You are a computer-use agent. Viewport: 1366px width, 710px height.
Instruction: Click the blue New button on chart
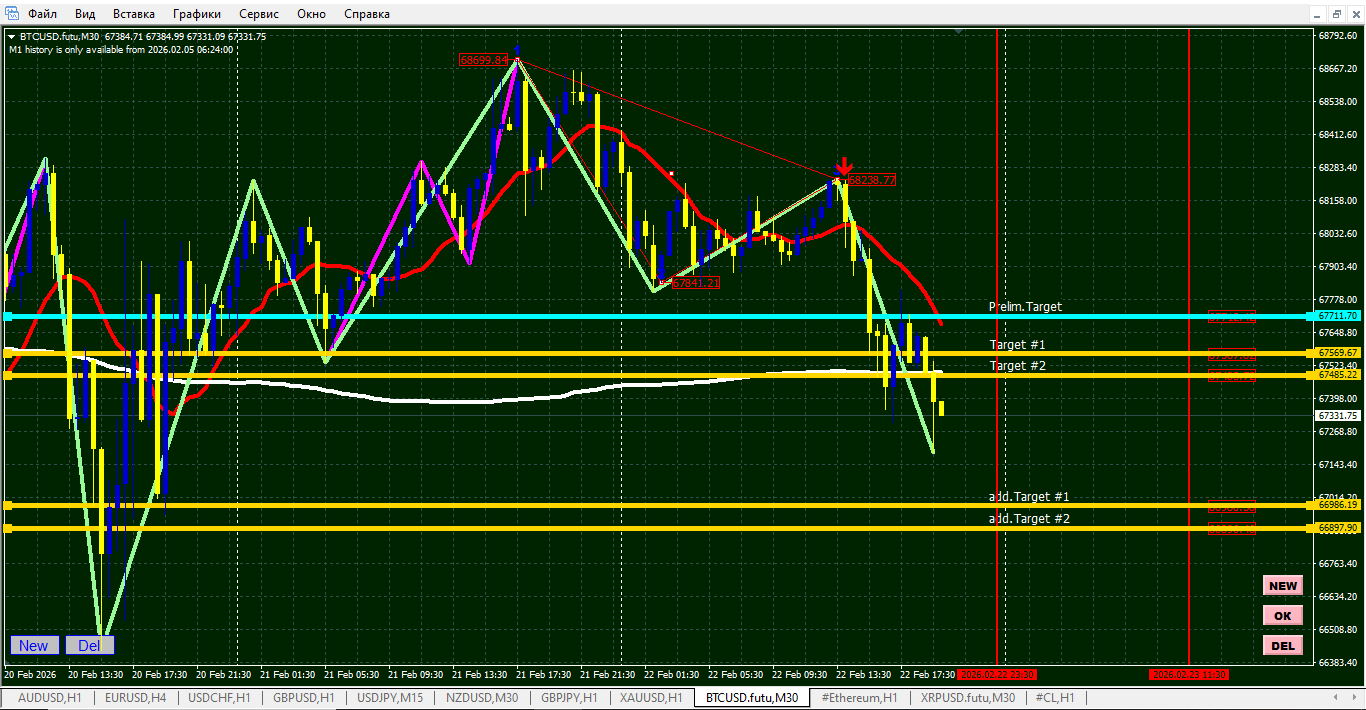click(34, 646)
